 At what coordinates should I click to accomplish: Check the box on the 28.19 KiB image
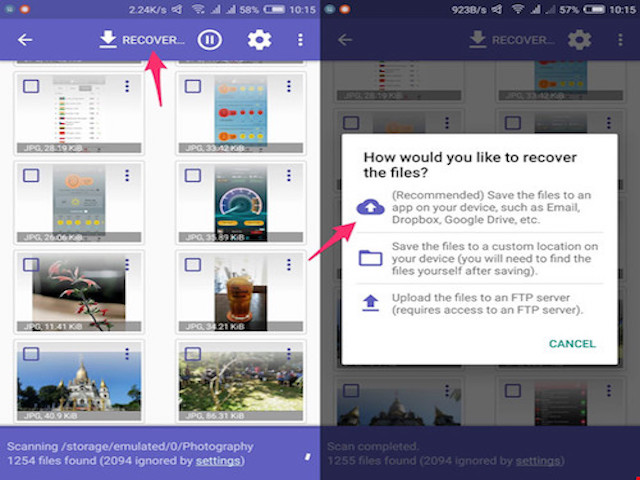click(31, 87)
